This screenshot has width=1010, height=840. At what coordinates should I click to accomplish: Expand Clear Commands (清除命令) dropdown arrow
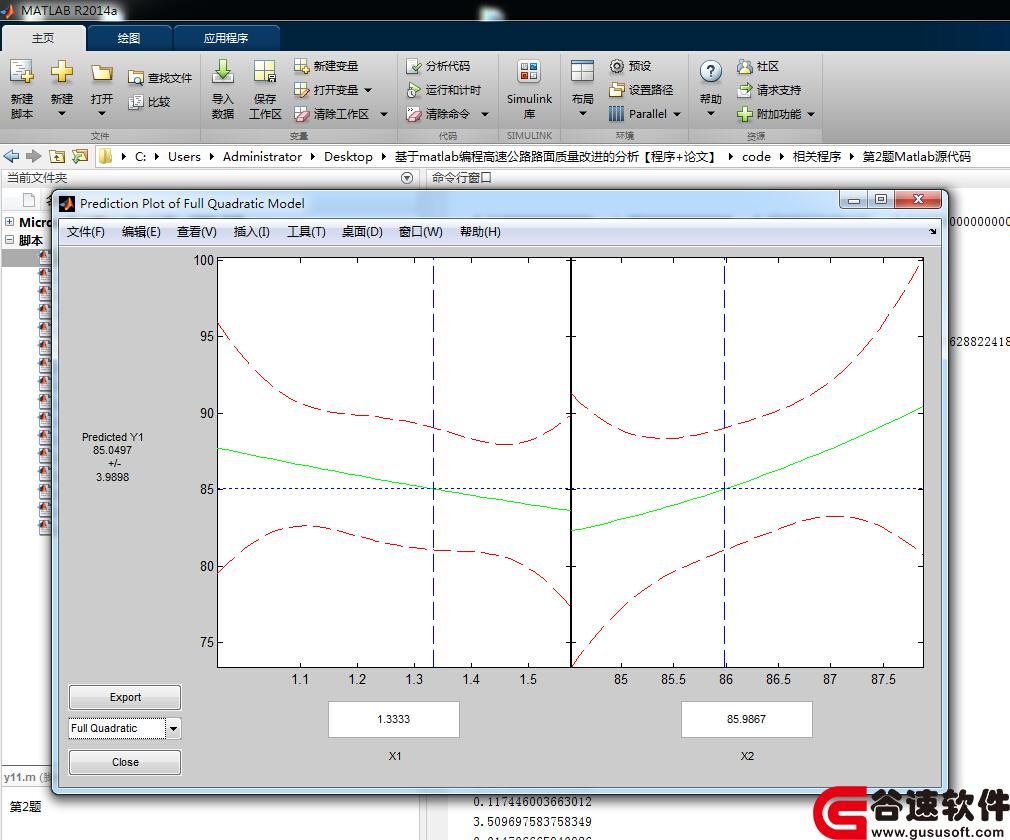[485, 114]
